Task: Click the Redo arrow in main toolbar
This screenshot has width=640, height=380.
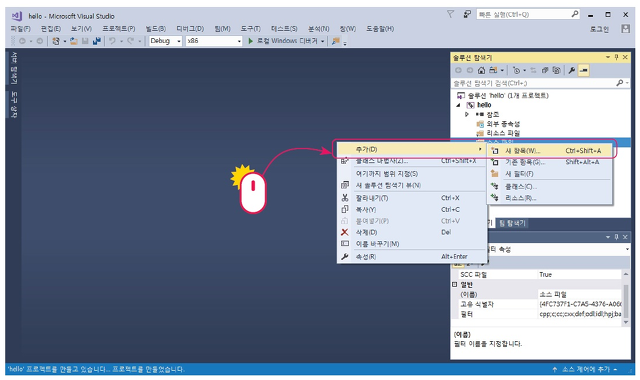Action: (x=130, y=41)
